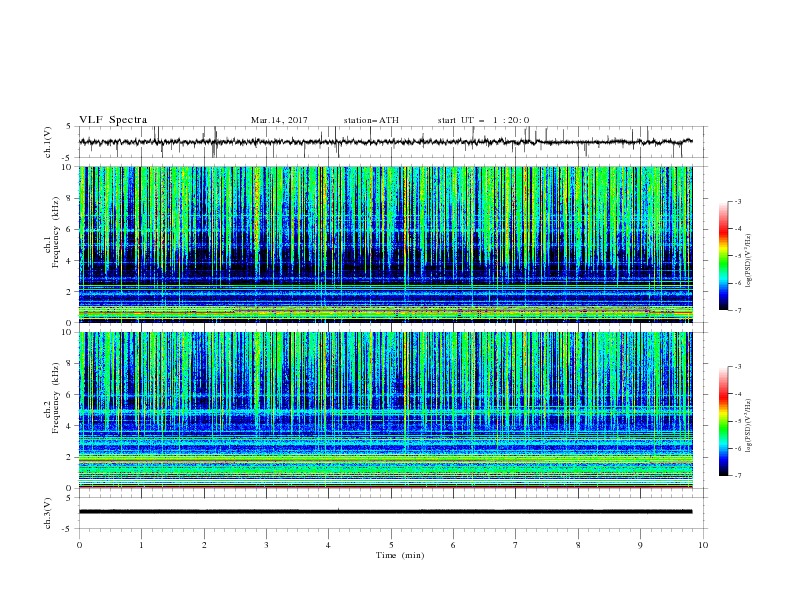
Task: Click the ch.1 voltage waveform trace
Action: click(385, 142)
